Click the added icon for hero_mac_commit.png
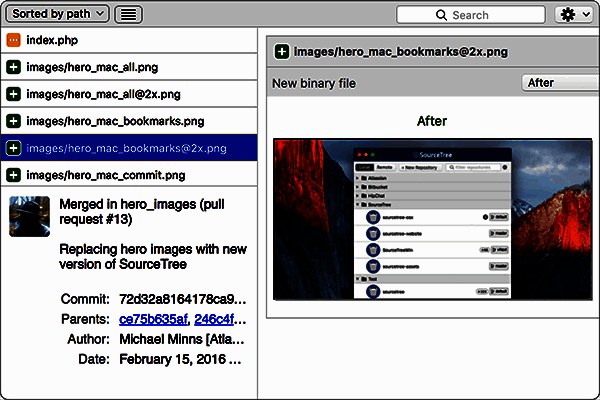 [13, 175]
